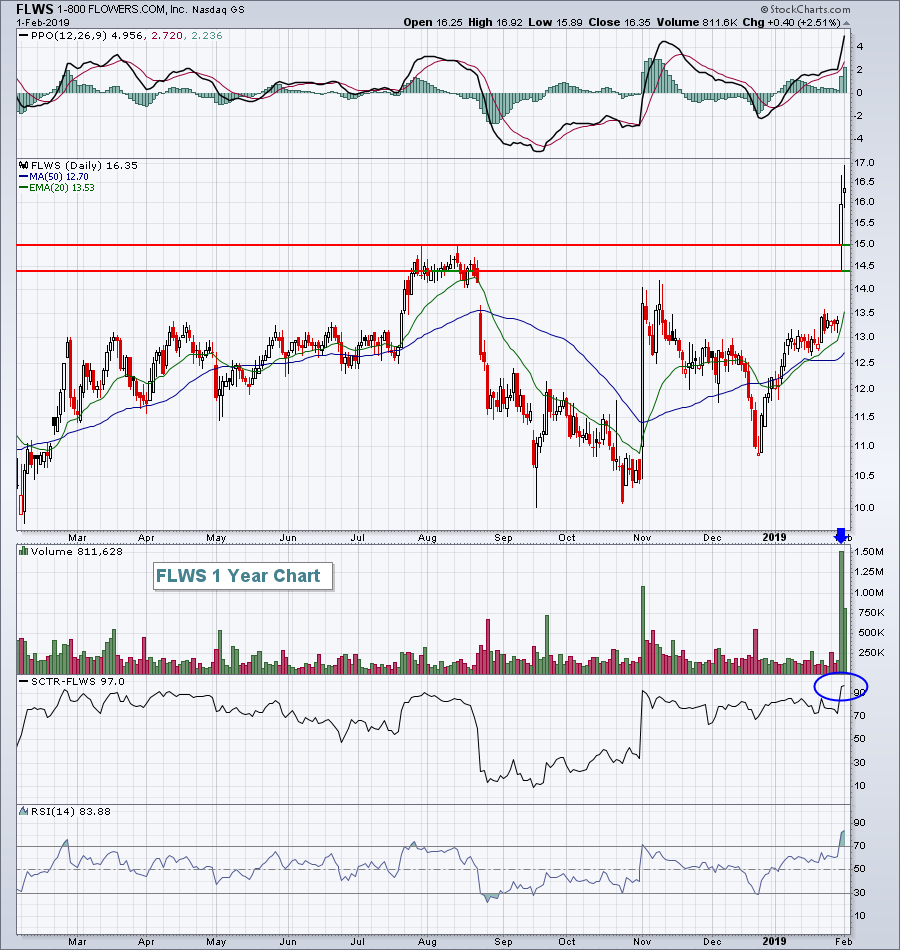The height and width of the screenshot is (950, 900).
Task: Click the red 2.720 PPO signal value
Action: [x=167, y=36]
